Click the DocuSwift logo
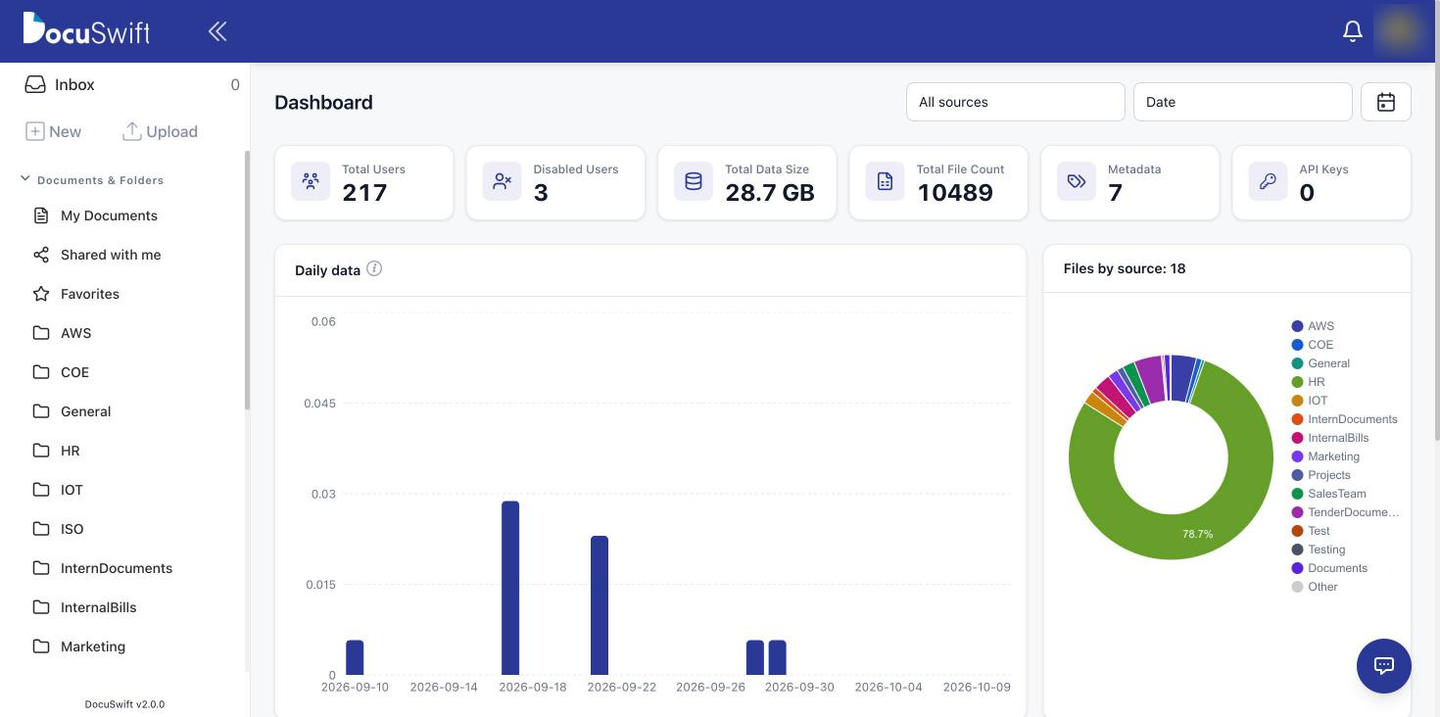 pyautogui.click(x=86, y=28)
